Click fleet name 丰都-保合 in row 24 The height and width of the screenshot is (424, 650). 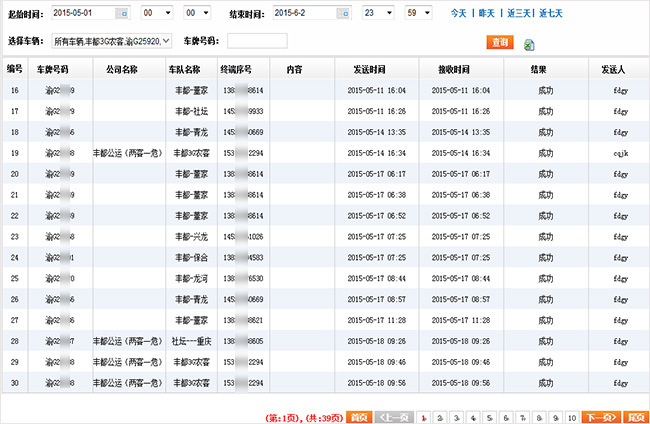[191, 257]
